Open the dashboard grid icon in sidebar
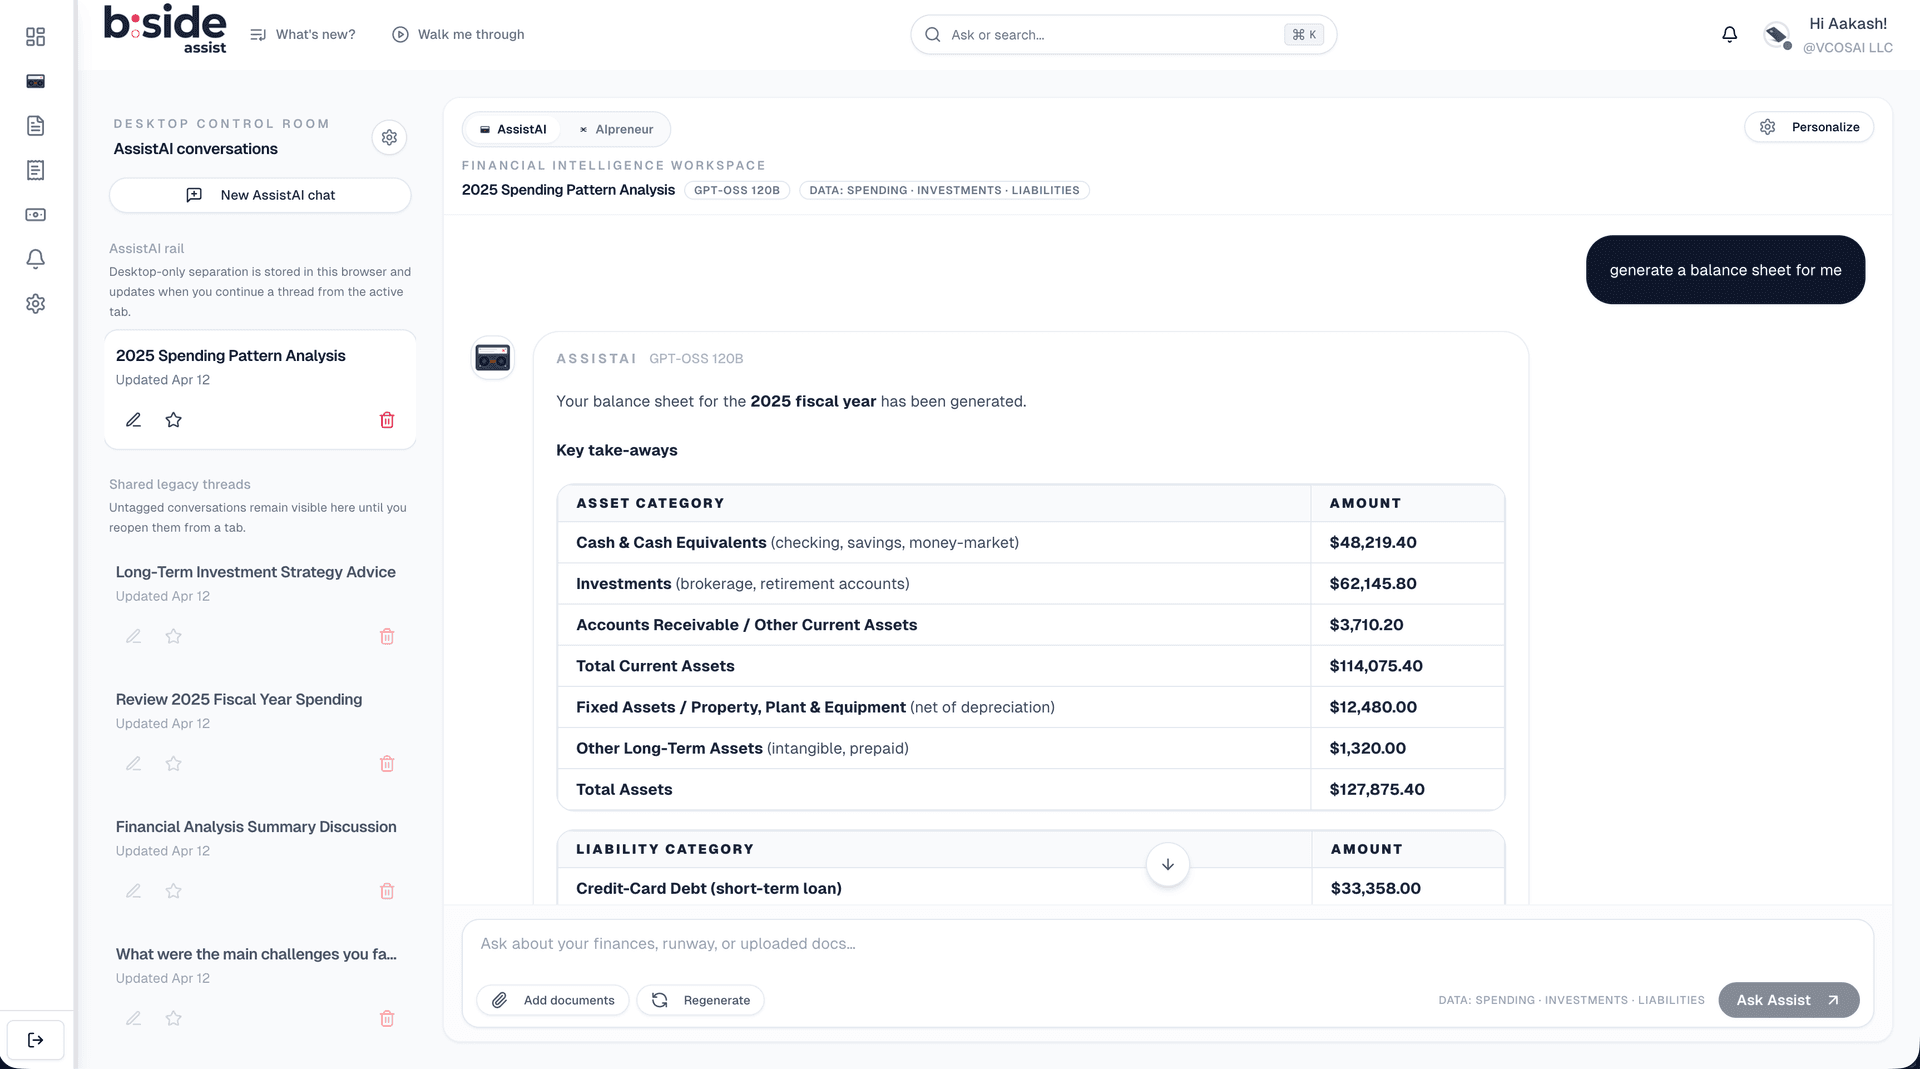1920x1069 pixels. tap(36, 37)
